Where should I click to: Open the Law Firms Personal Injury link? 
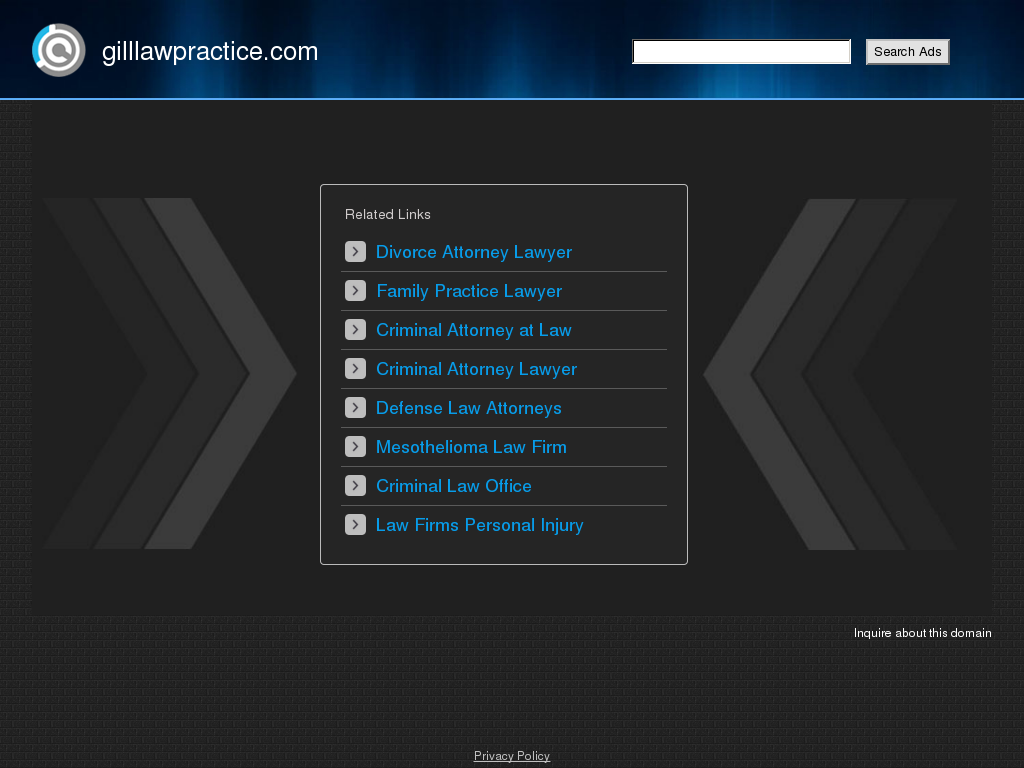pos(480,525)
